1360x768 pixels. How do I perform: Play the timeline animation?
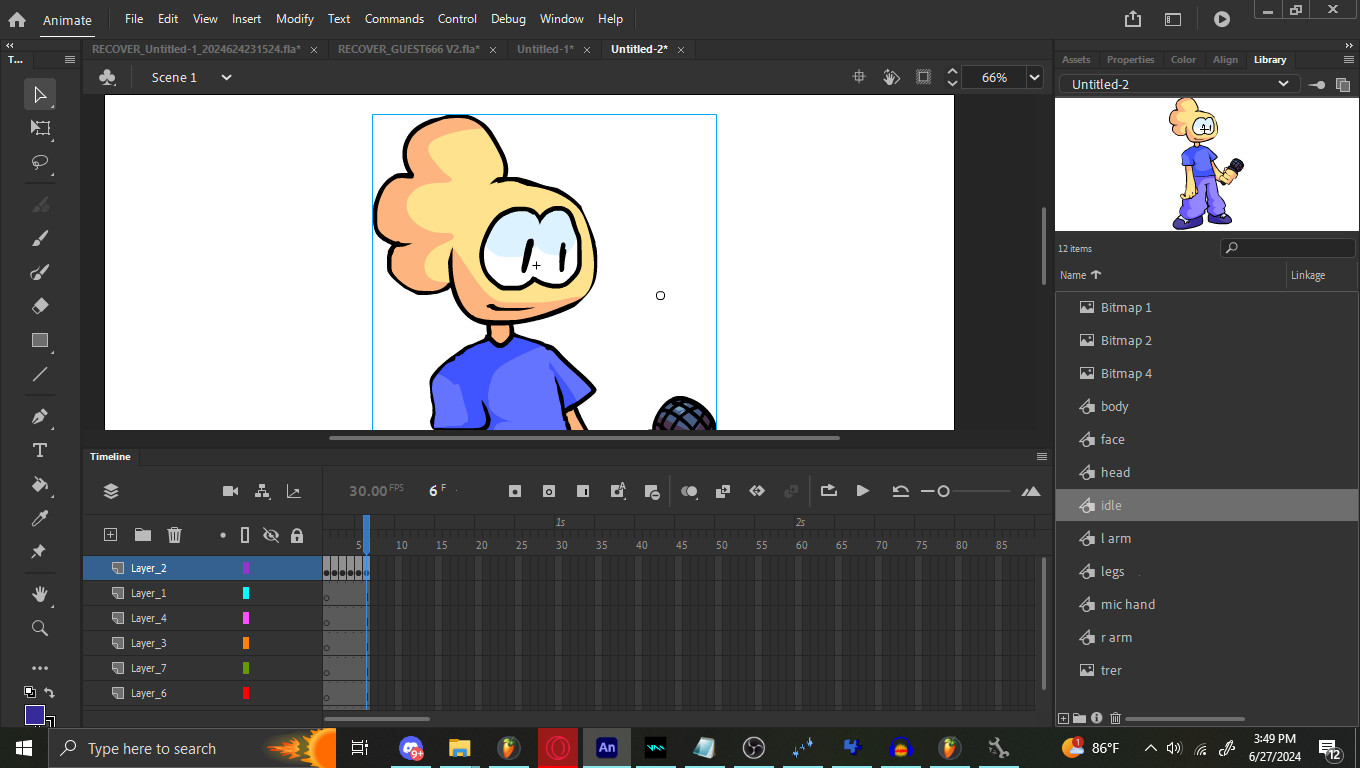862,491
